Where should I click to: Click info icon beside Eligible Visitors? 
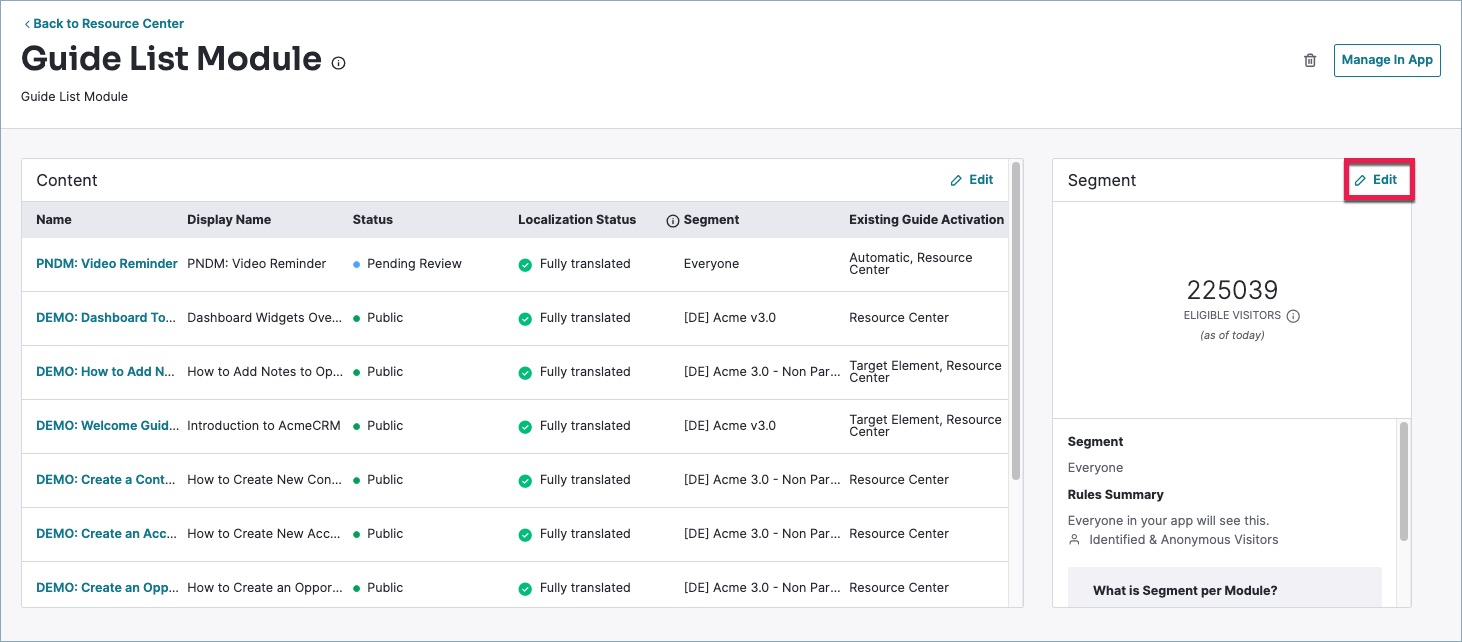[x=1293, y=316]
